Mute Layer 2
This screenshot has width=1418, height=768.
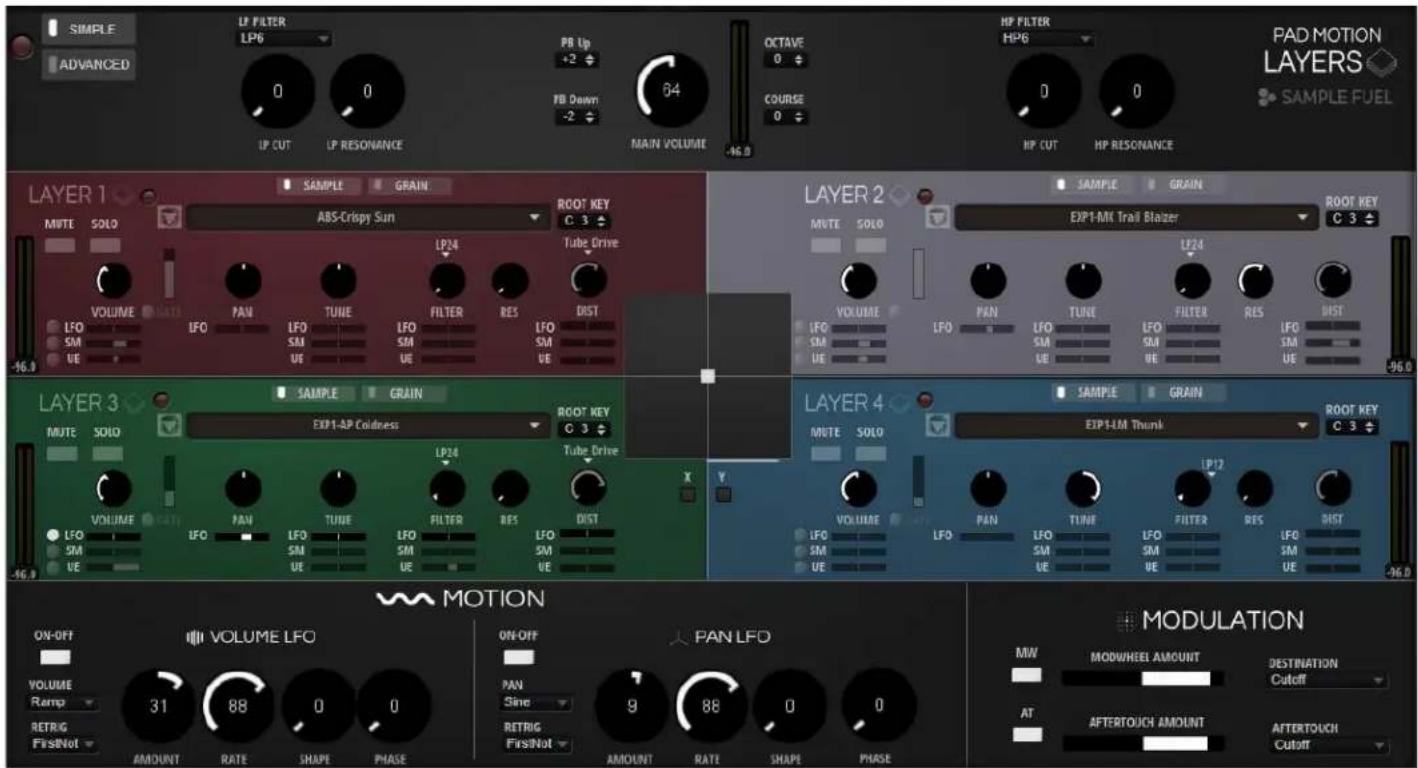pyautogui.click(x=826, y=245)
